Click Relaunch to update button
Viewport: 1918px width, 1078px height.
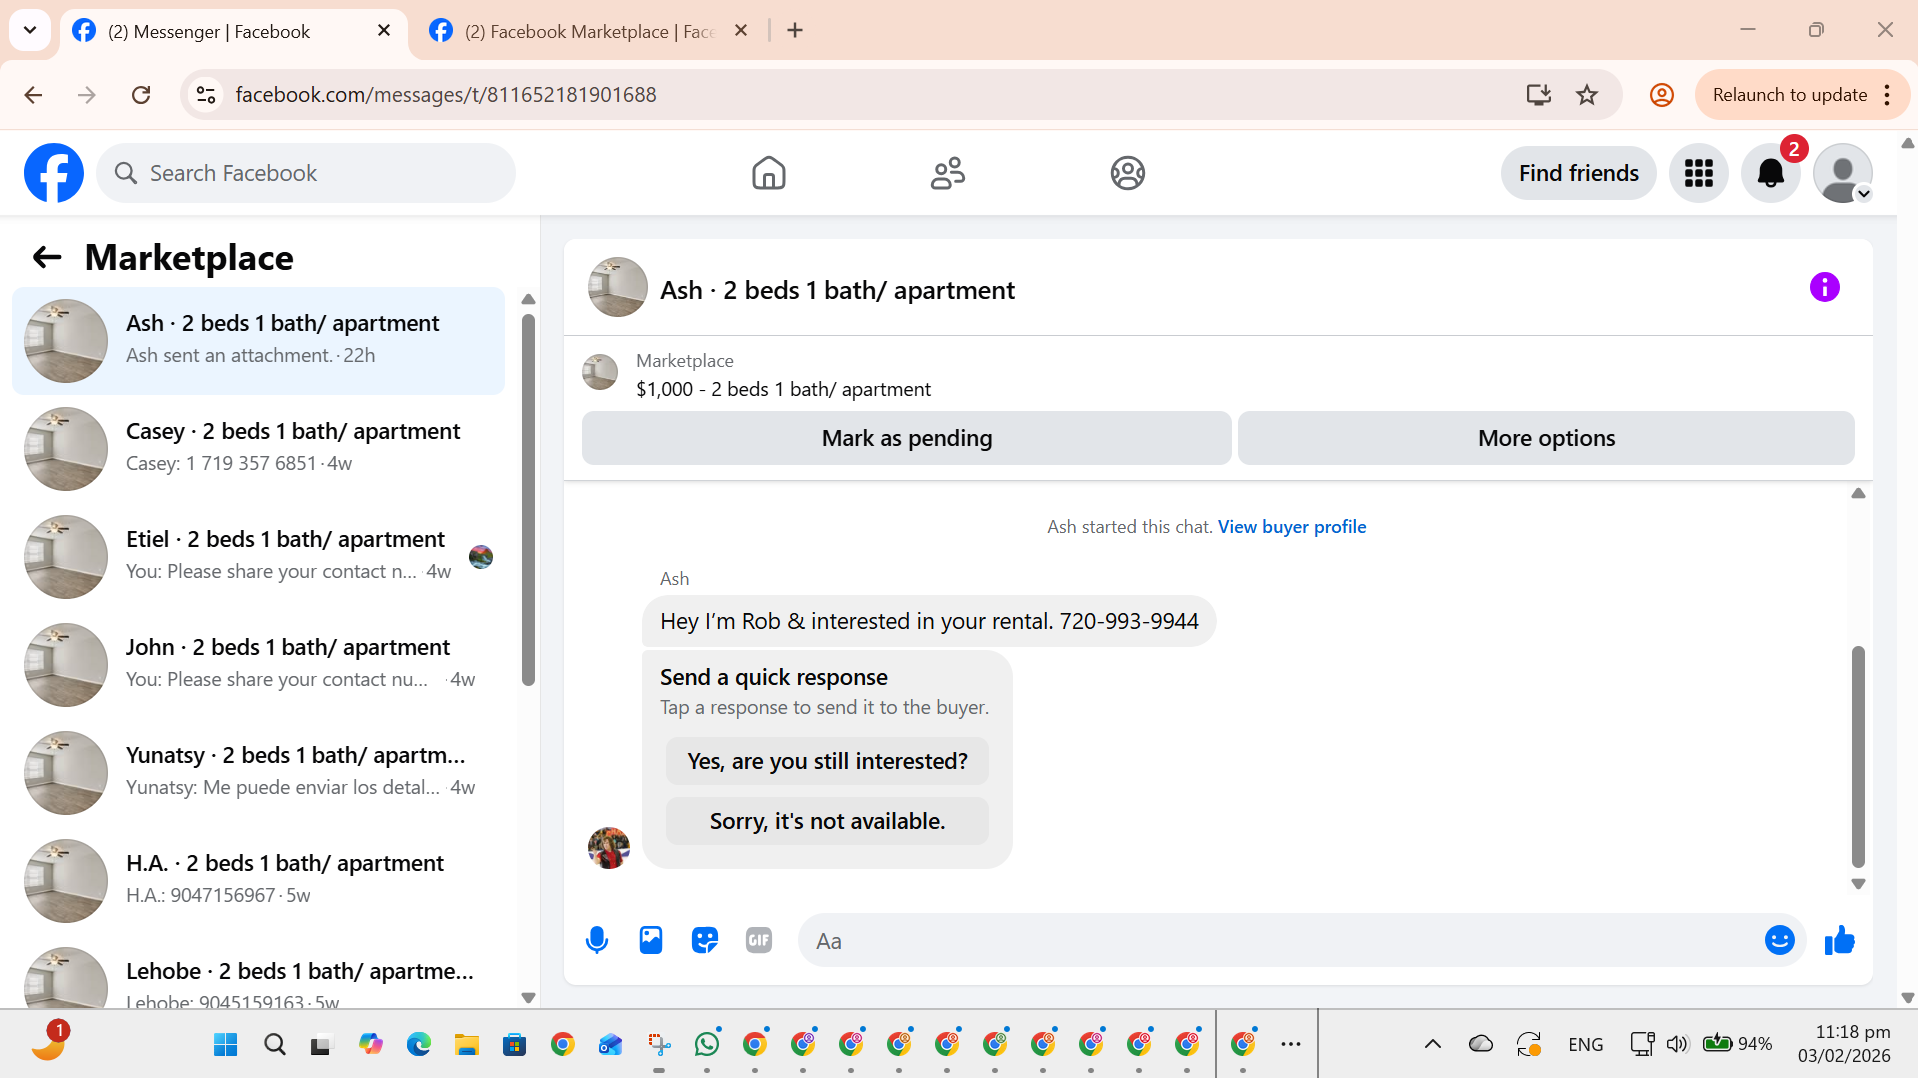point(1790,95)
